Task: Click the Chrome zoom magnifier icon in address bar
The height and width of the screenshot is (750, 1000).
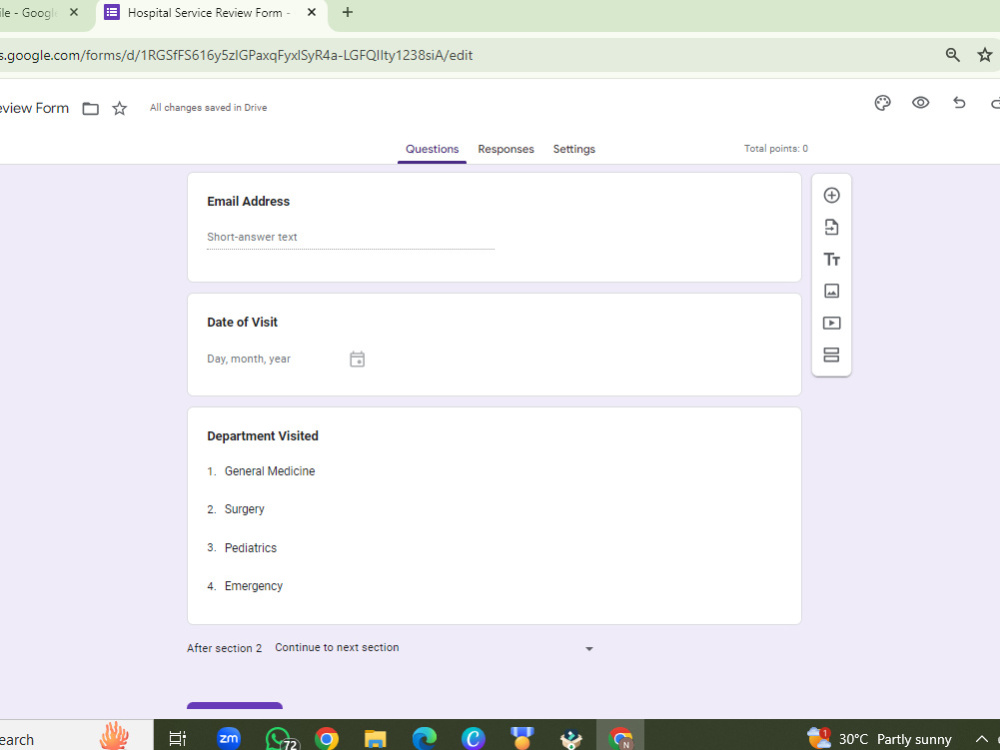Action: coord(952,55)
